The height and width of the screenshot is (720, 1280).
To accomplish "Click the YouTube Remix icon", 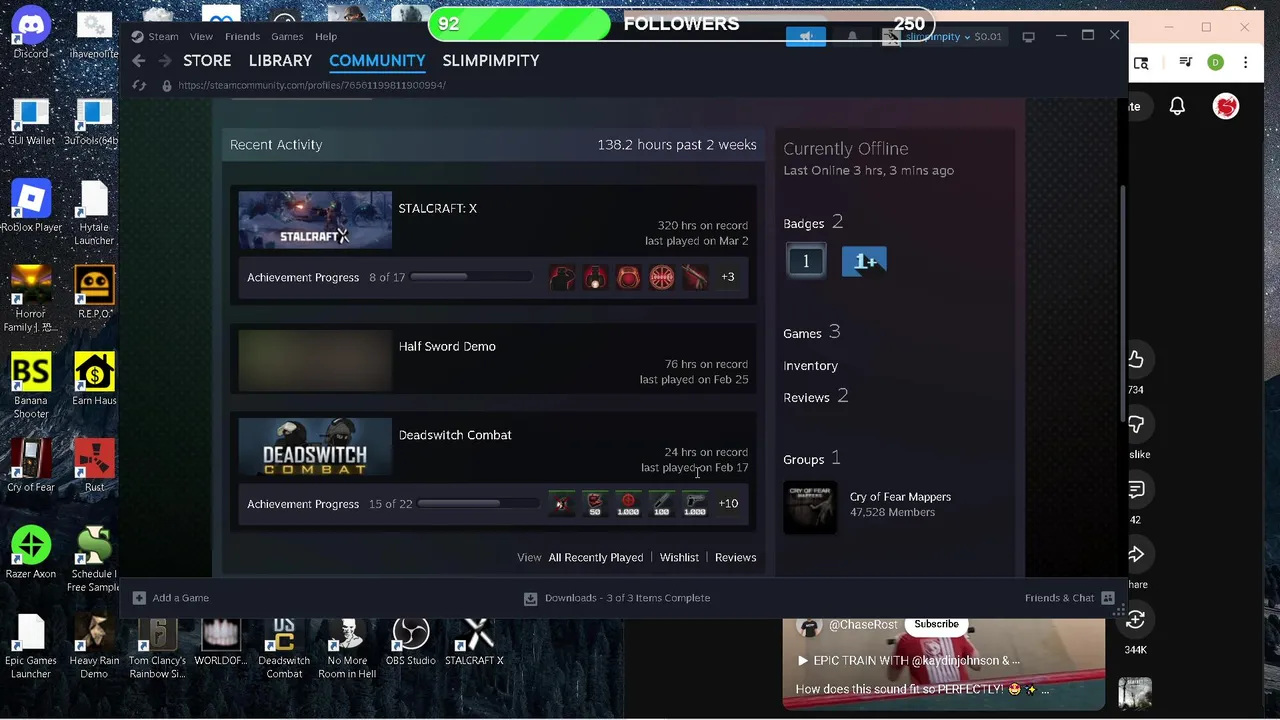I will tap(1136, 621).
